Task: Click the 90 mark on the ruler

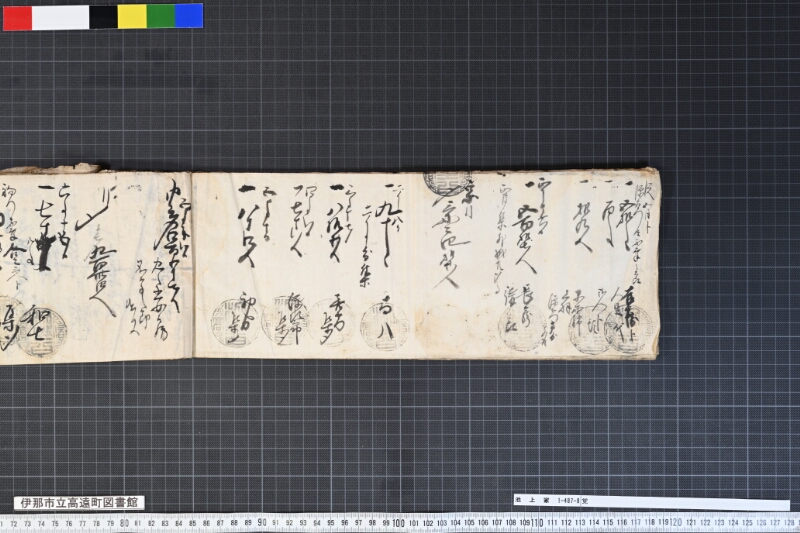Action: pos(262,523)
